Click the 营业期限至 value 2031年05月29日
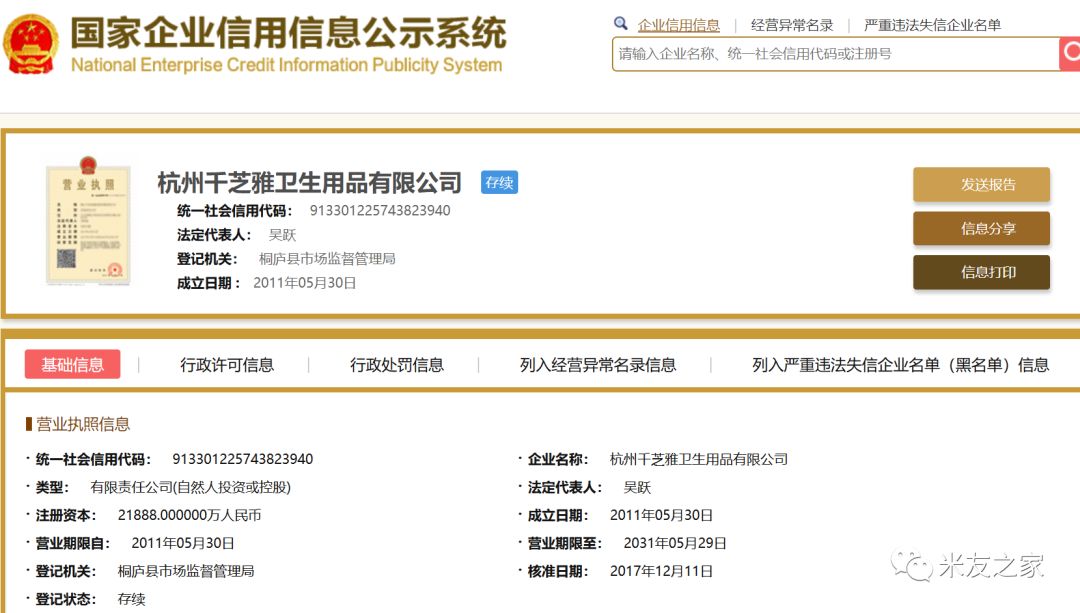Viewport: 1080px width, 613px height. coord(675,543)
